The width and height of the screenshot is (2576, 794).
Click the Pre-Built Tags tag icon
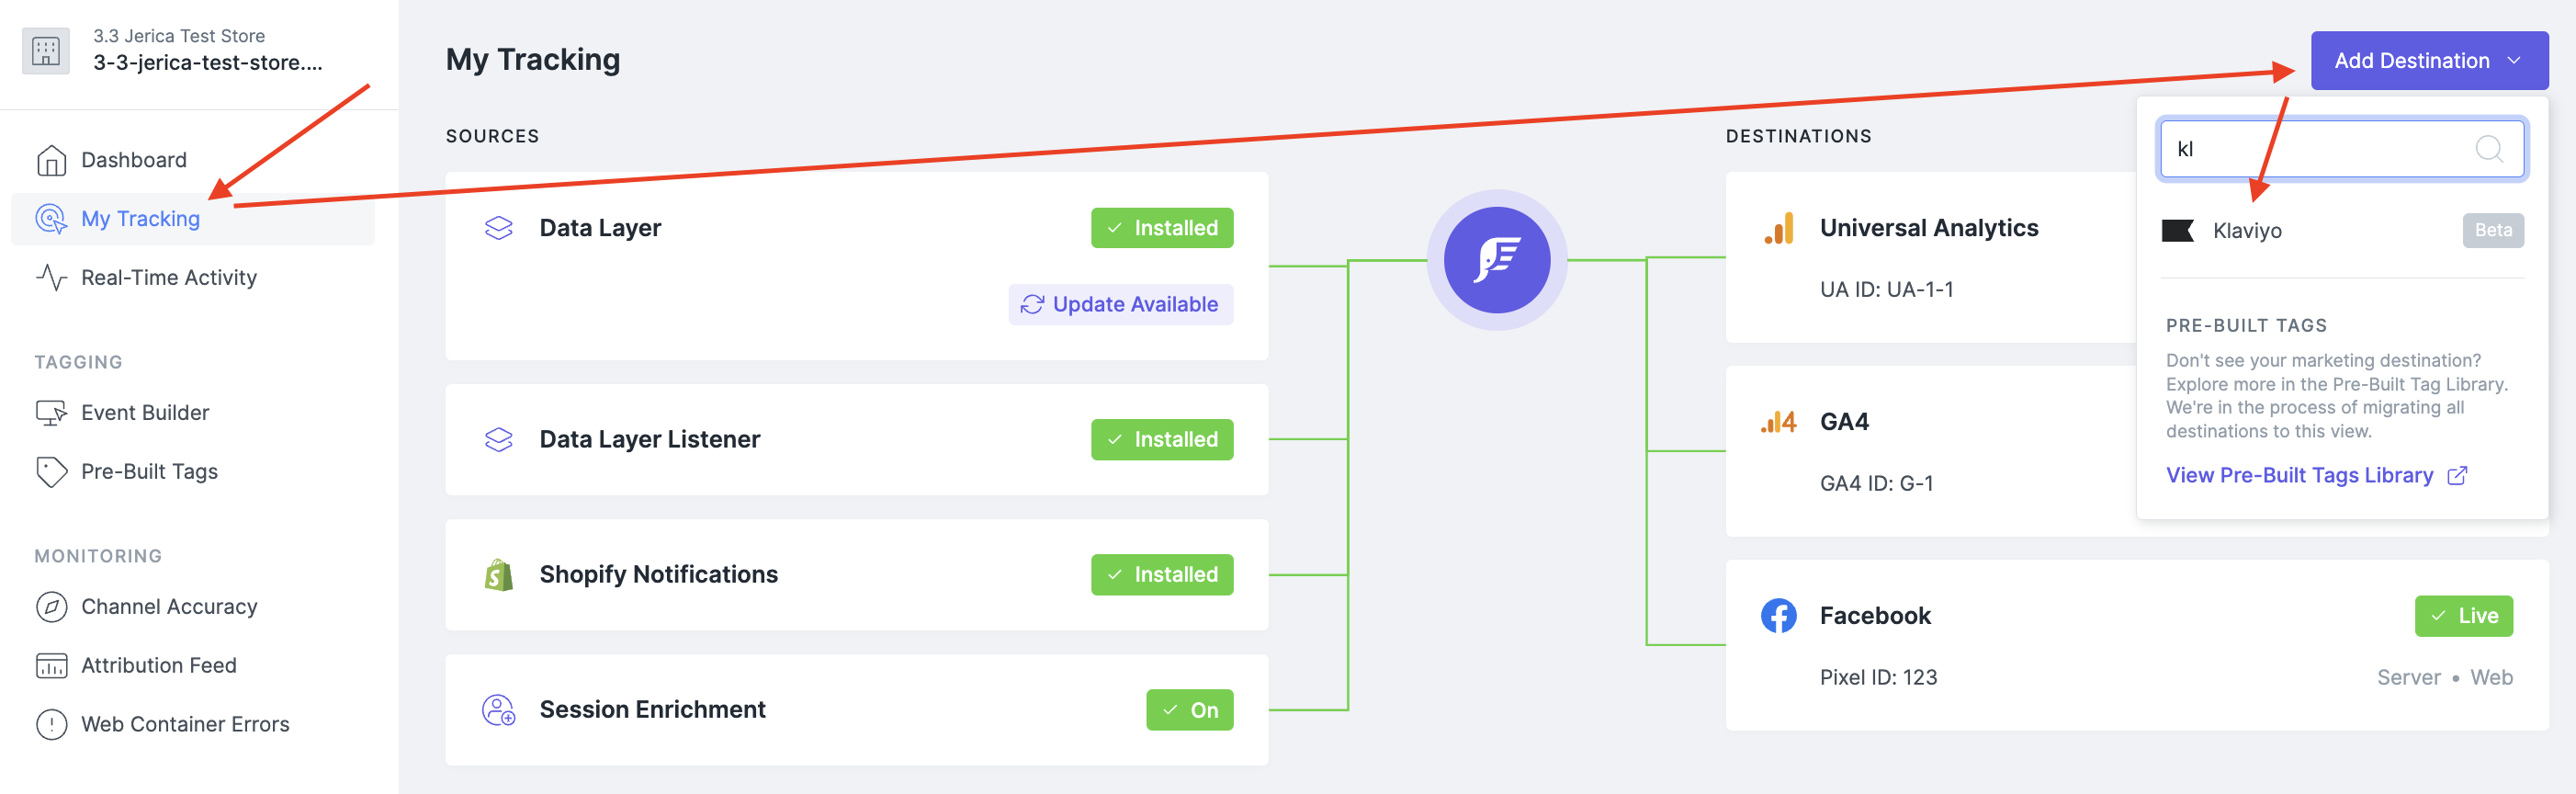point(51,470)
